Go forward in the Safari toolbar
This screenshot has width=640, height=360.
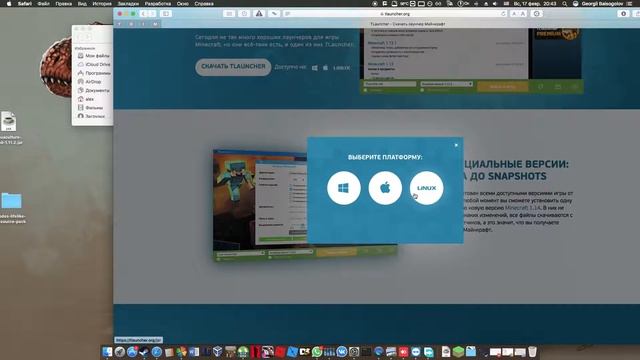151,13
